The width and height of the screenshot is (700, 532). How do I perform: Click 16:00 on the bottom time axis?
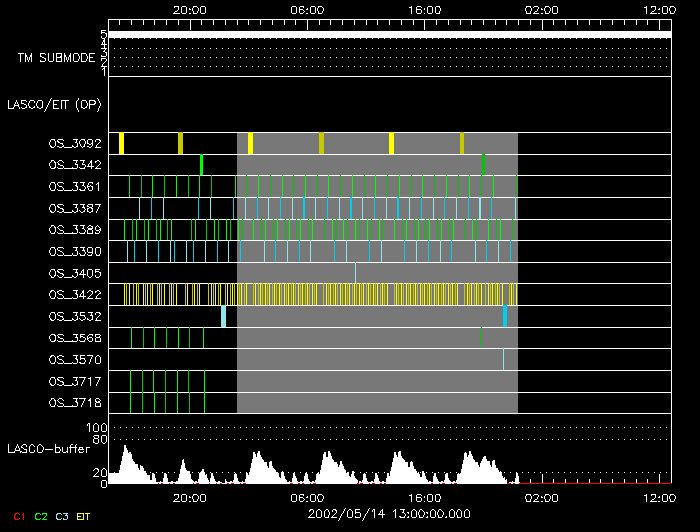pyautogui.click(x=425, y=498)
